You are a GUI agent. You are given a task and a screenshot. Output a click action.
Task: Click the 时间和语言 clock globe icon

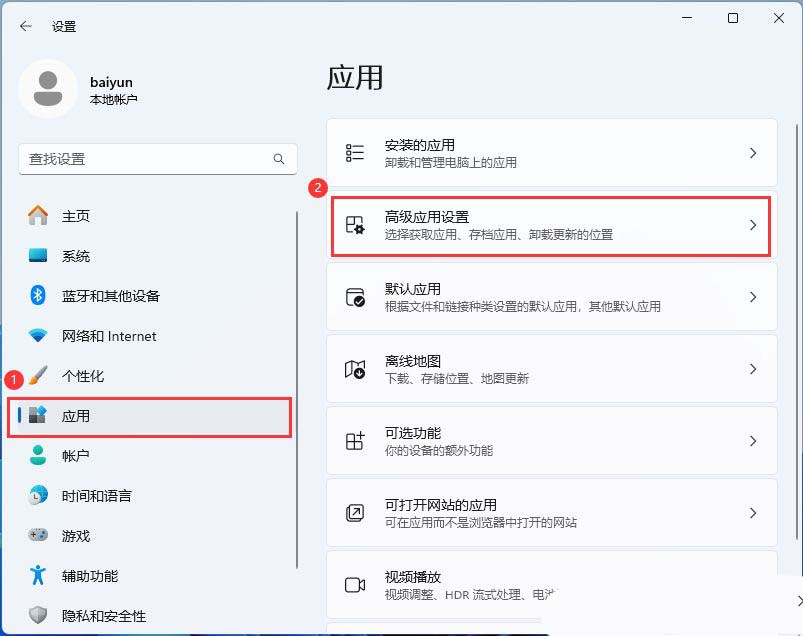(x=38, y=496)
